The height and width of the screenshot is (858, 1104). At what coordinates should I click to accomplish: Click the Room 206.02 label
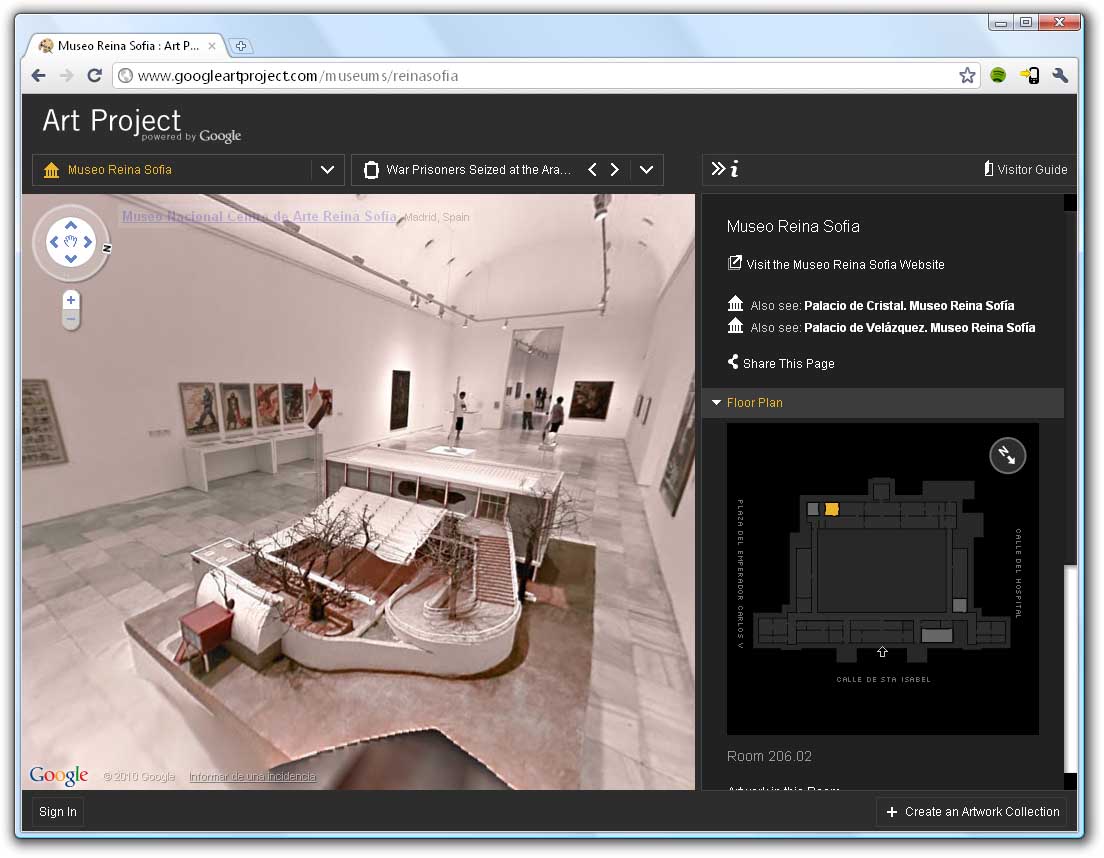point(769,756)
